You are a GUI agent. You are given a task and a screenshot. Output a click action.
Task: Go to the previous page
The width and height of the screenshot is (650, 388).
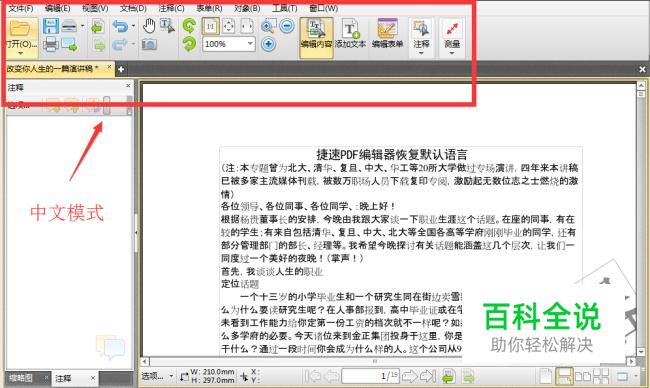(332, 376)
